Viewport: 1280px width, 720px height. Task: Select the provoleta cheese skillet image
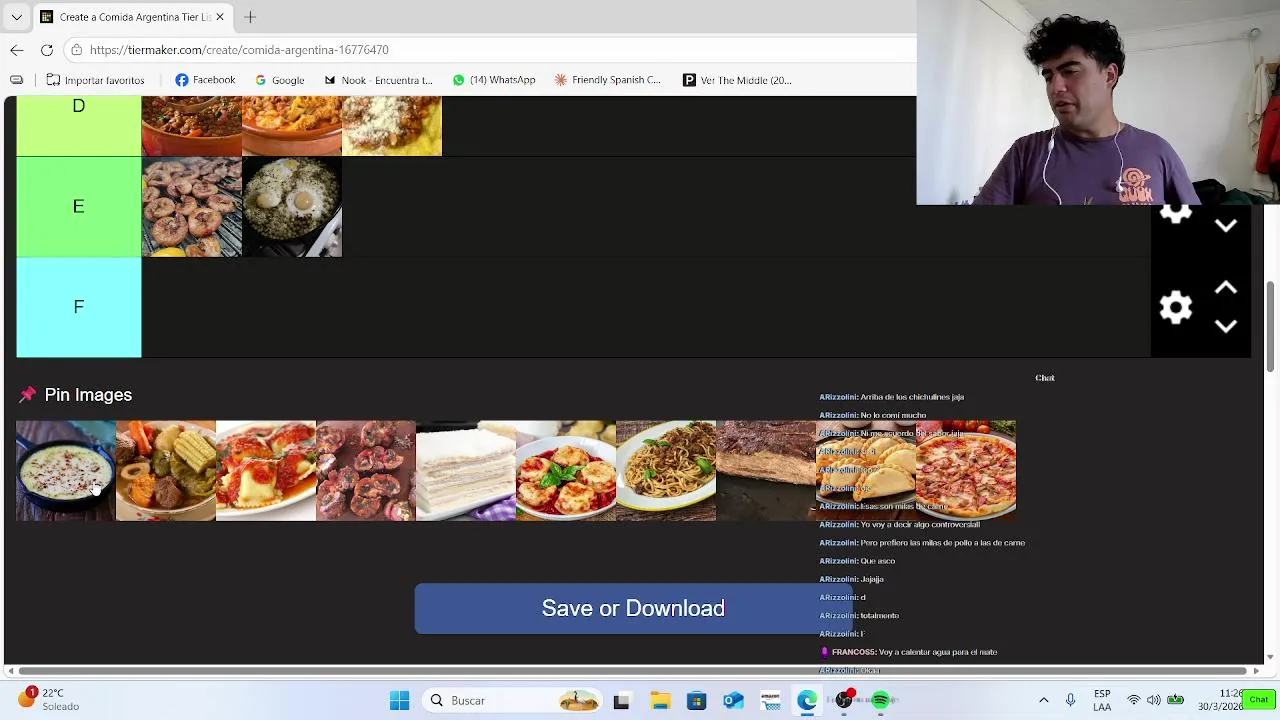pos(66,471)
